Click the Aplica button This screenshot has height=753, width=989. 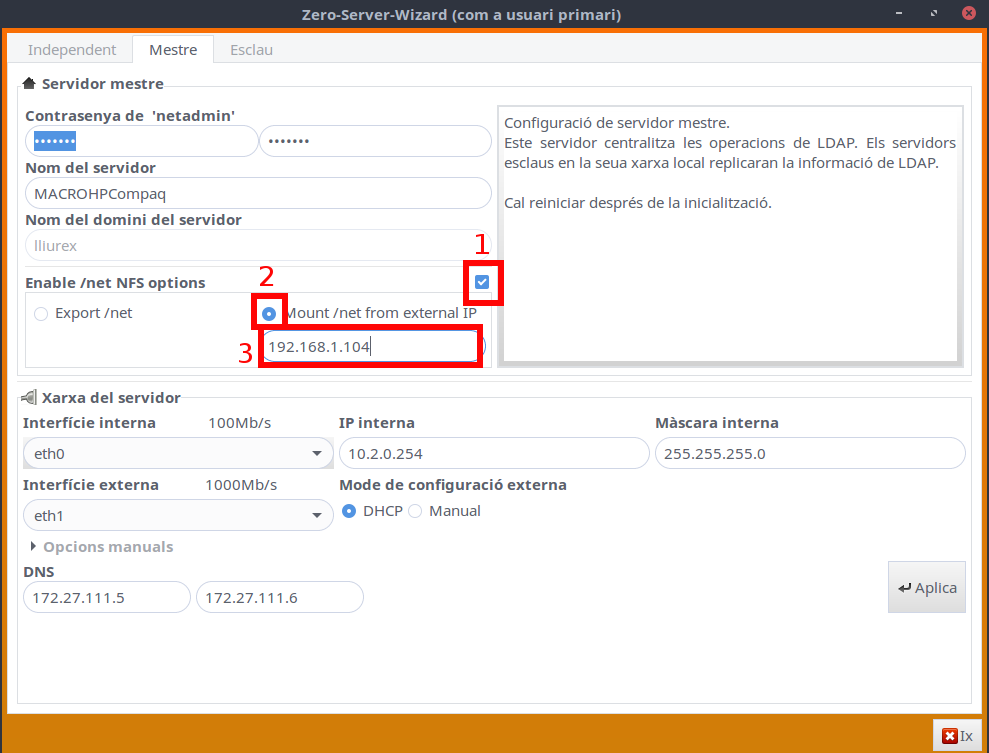click(x=926, y=587)
